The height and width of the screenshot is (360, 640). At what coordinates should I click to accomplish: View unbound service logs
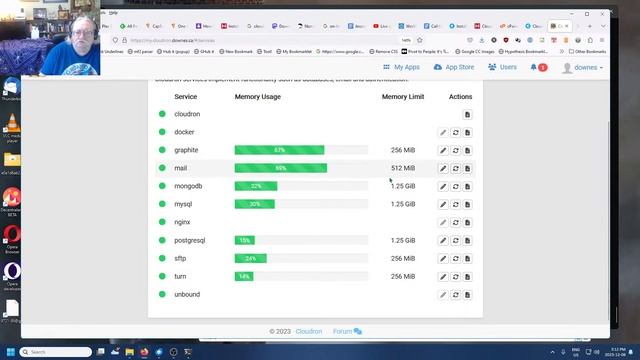(x=467, y=295)
